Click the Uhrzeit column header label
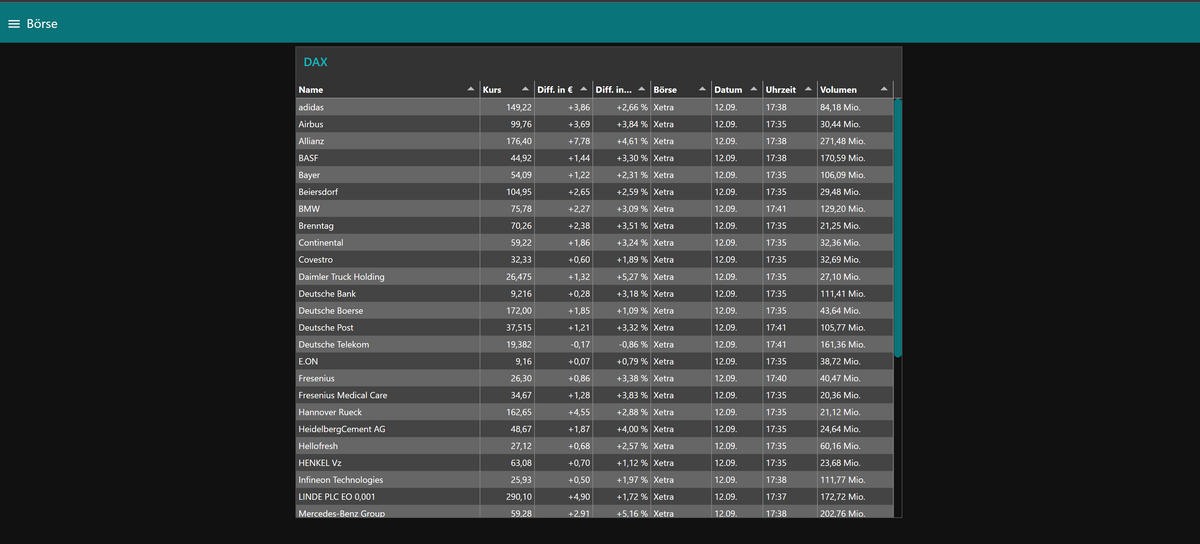The width and height of the screenshot is (1200, 544). (780, 90)
